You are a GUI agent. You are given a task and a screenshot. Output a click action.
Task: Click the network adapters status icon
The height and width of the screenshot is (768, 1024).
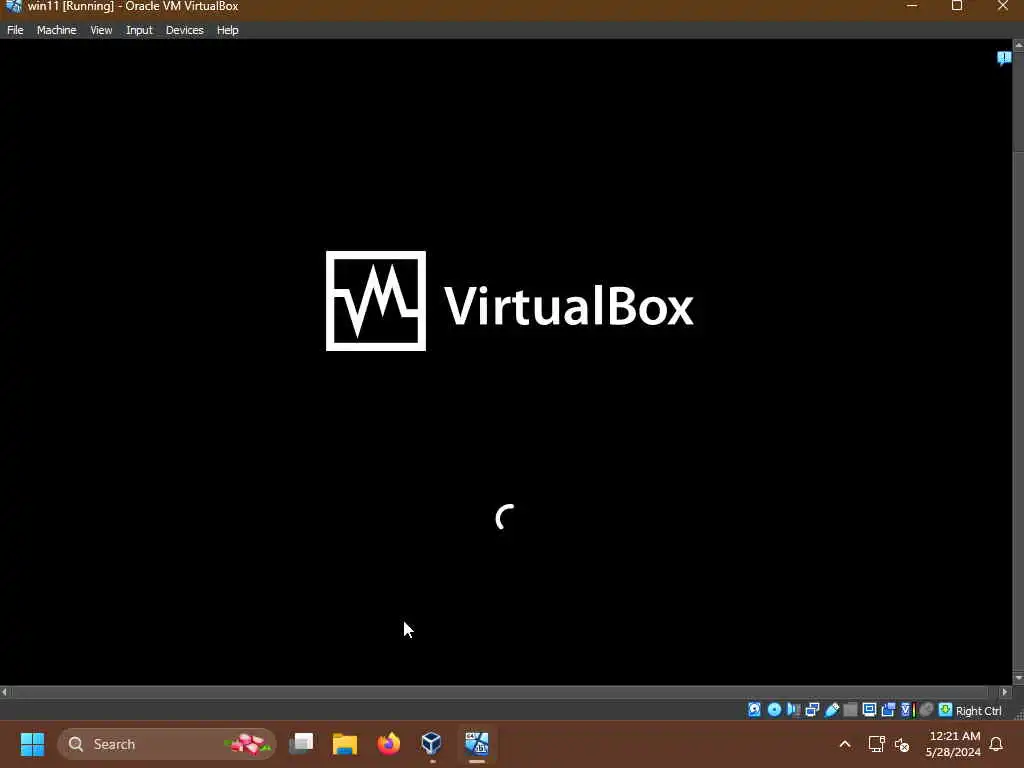coord(812,710)
